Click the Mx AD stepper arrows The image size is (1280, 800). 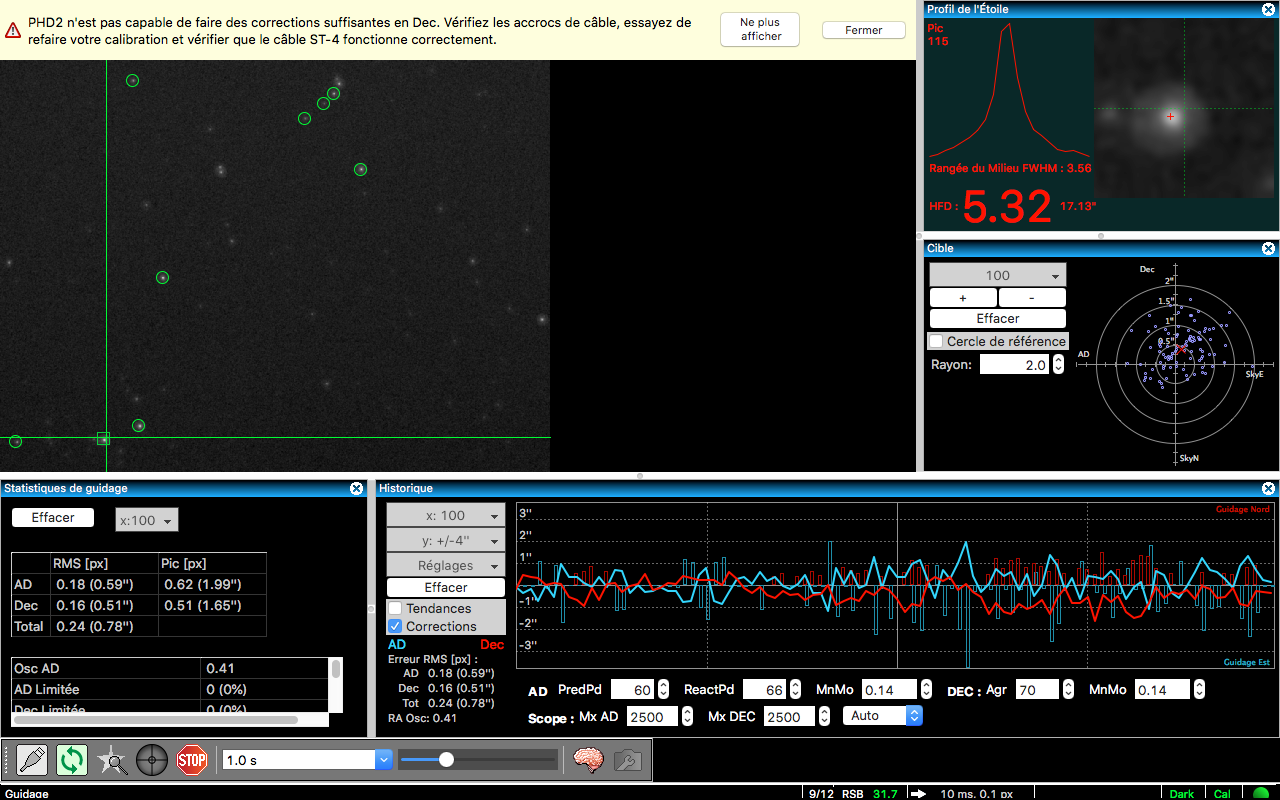(x=688, y=716)
